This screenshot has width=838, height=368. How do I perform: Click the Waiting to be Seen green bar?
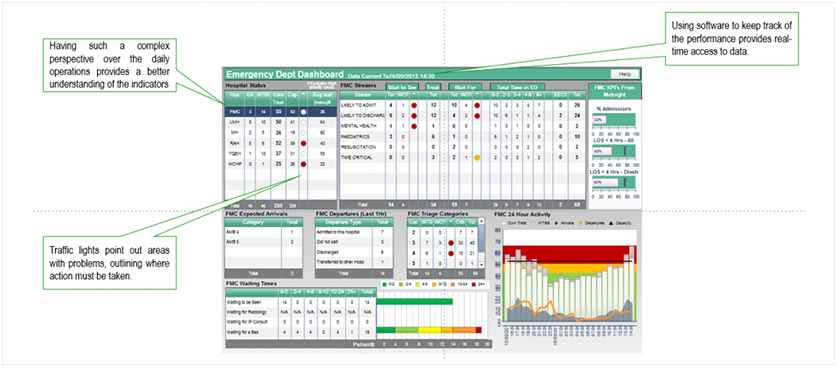point(415,302)
